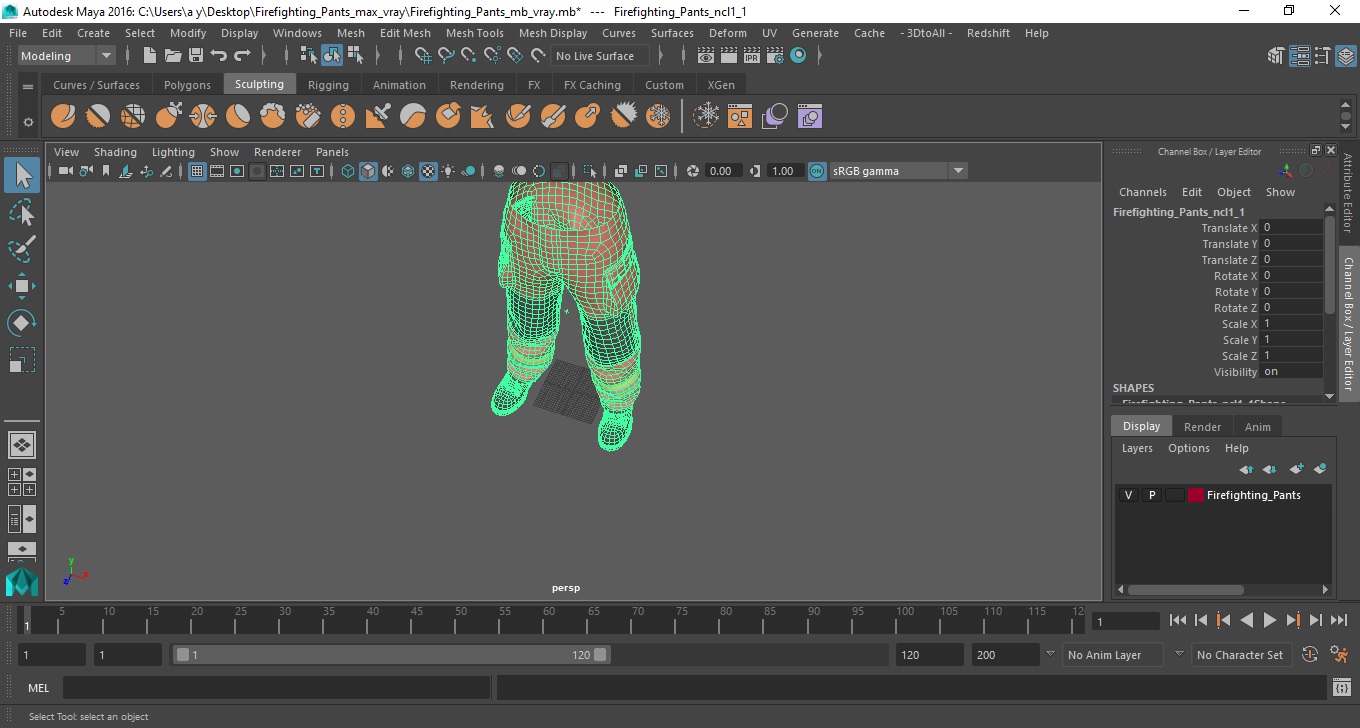Viewport: 1360px width, 728px height.
Task: Open the Modeling menu set dropdown
Action: (x=67, y=56)
